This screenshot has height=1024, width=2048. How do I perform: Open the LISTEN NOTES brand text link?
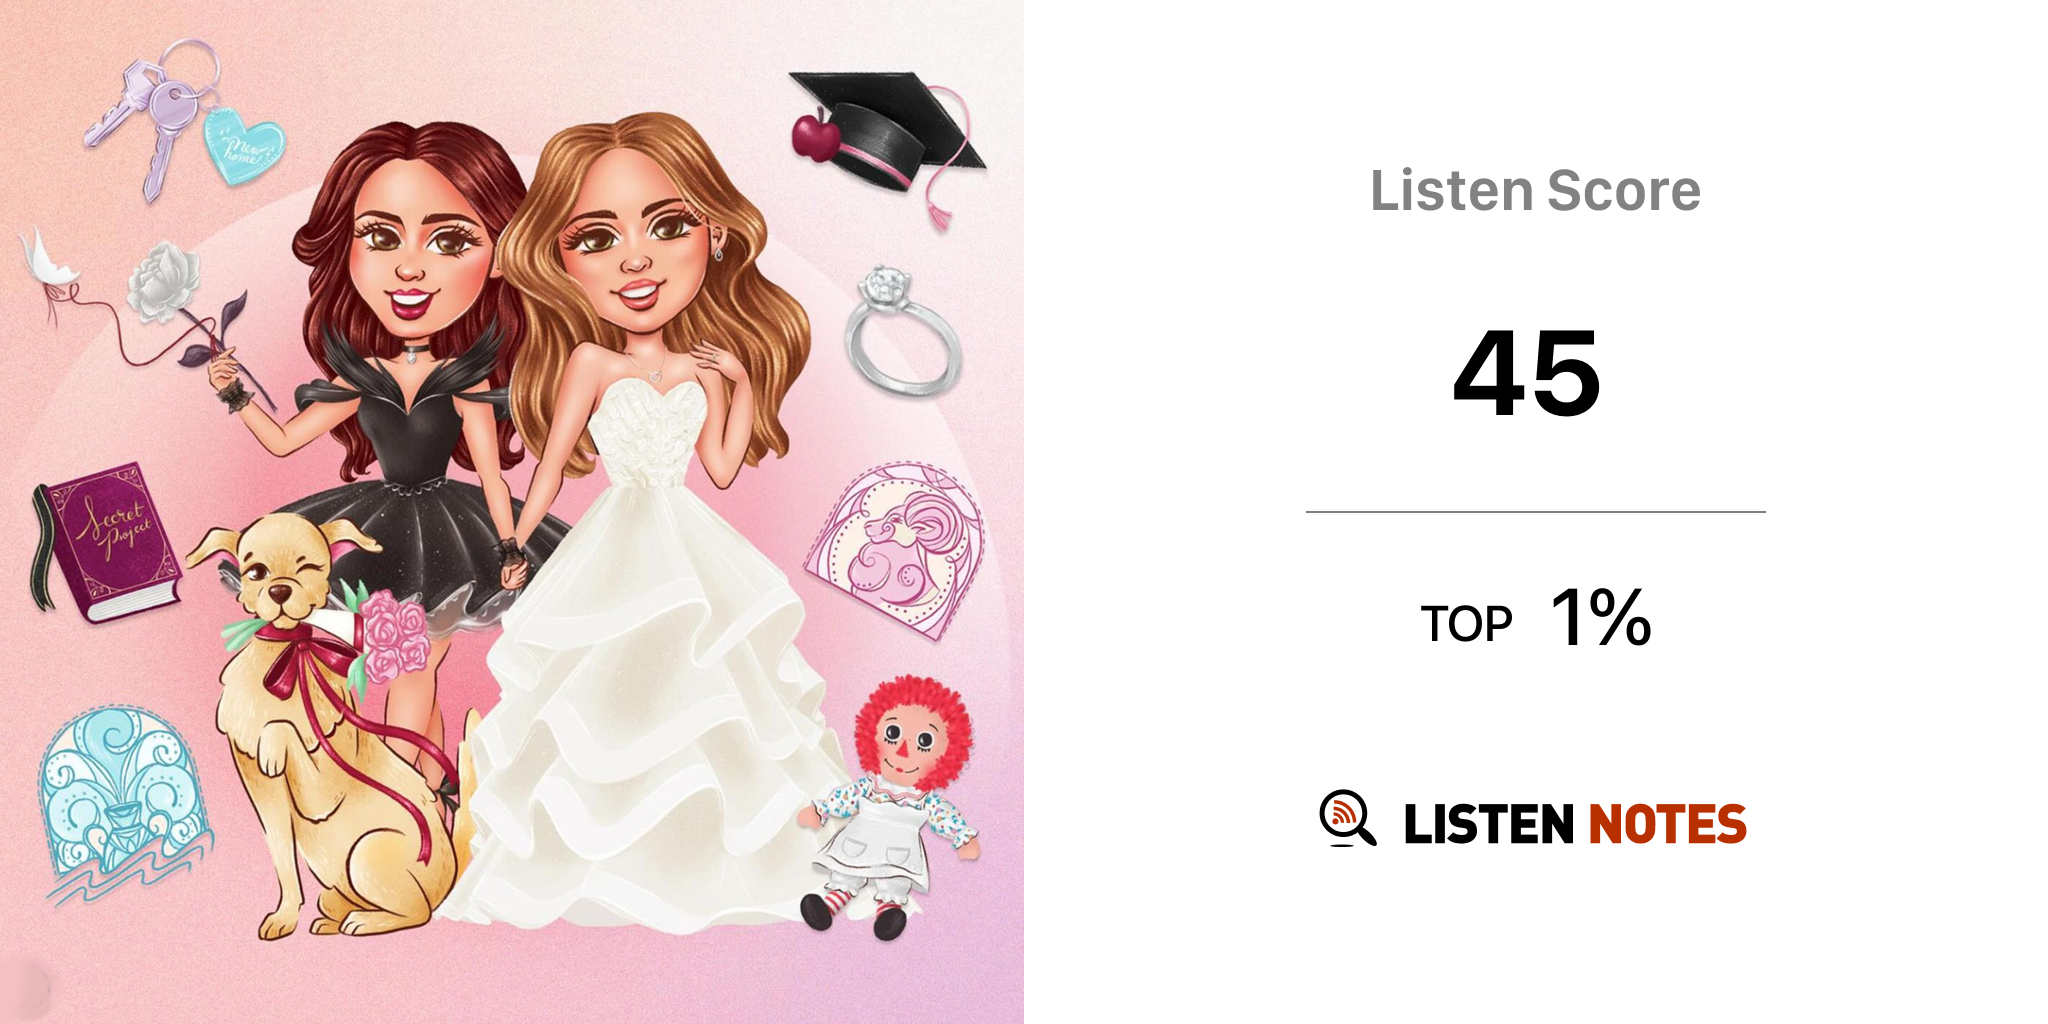point(1575,824)
